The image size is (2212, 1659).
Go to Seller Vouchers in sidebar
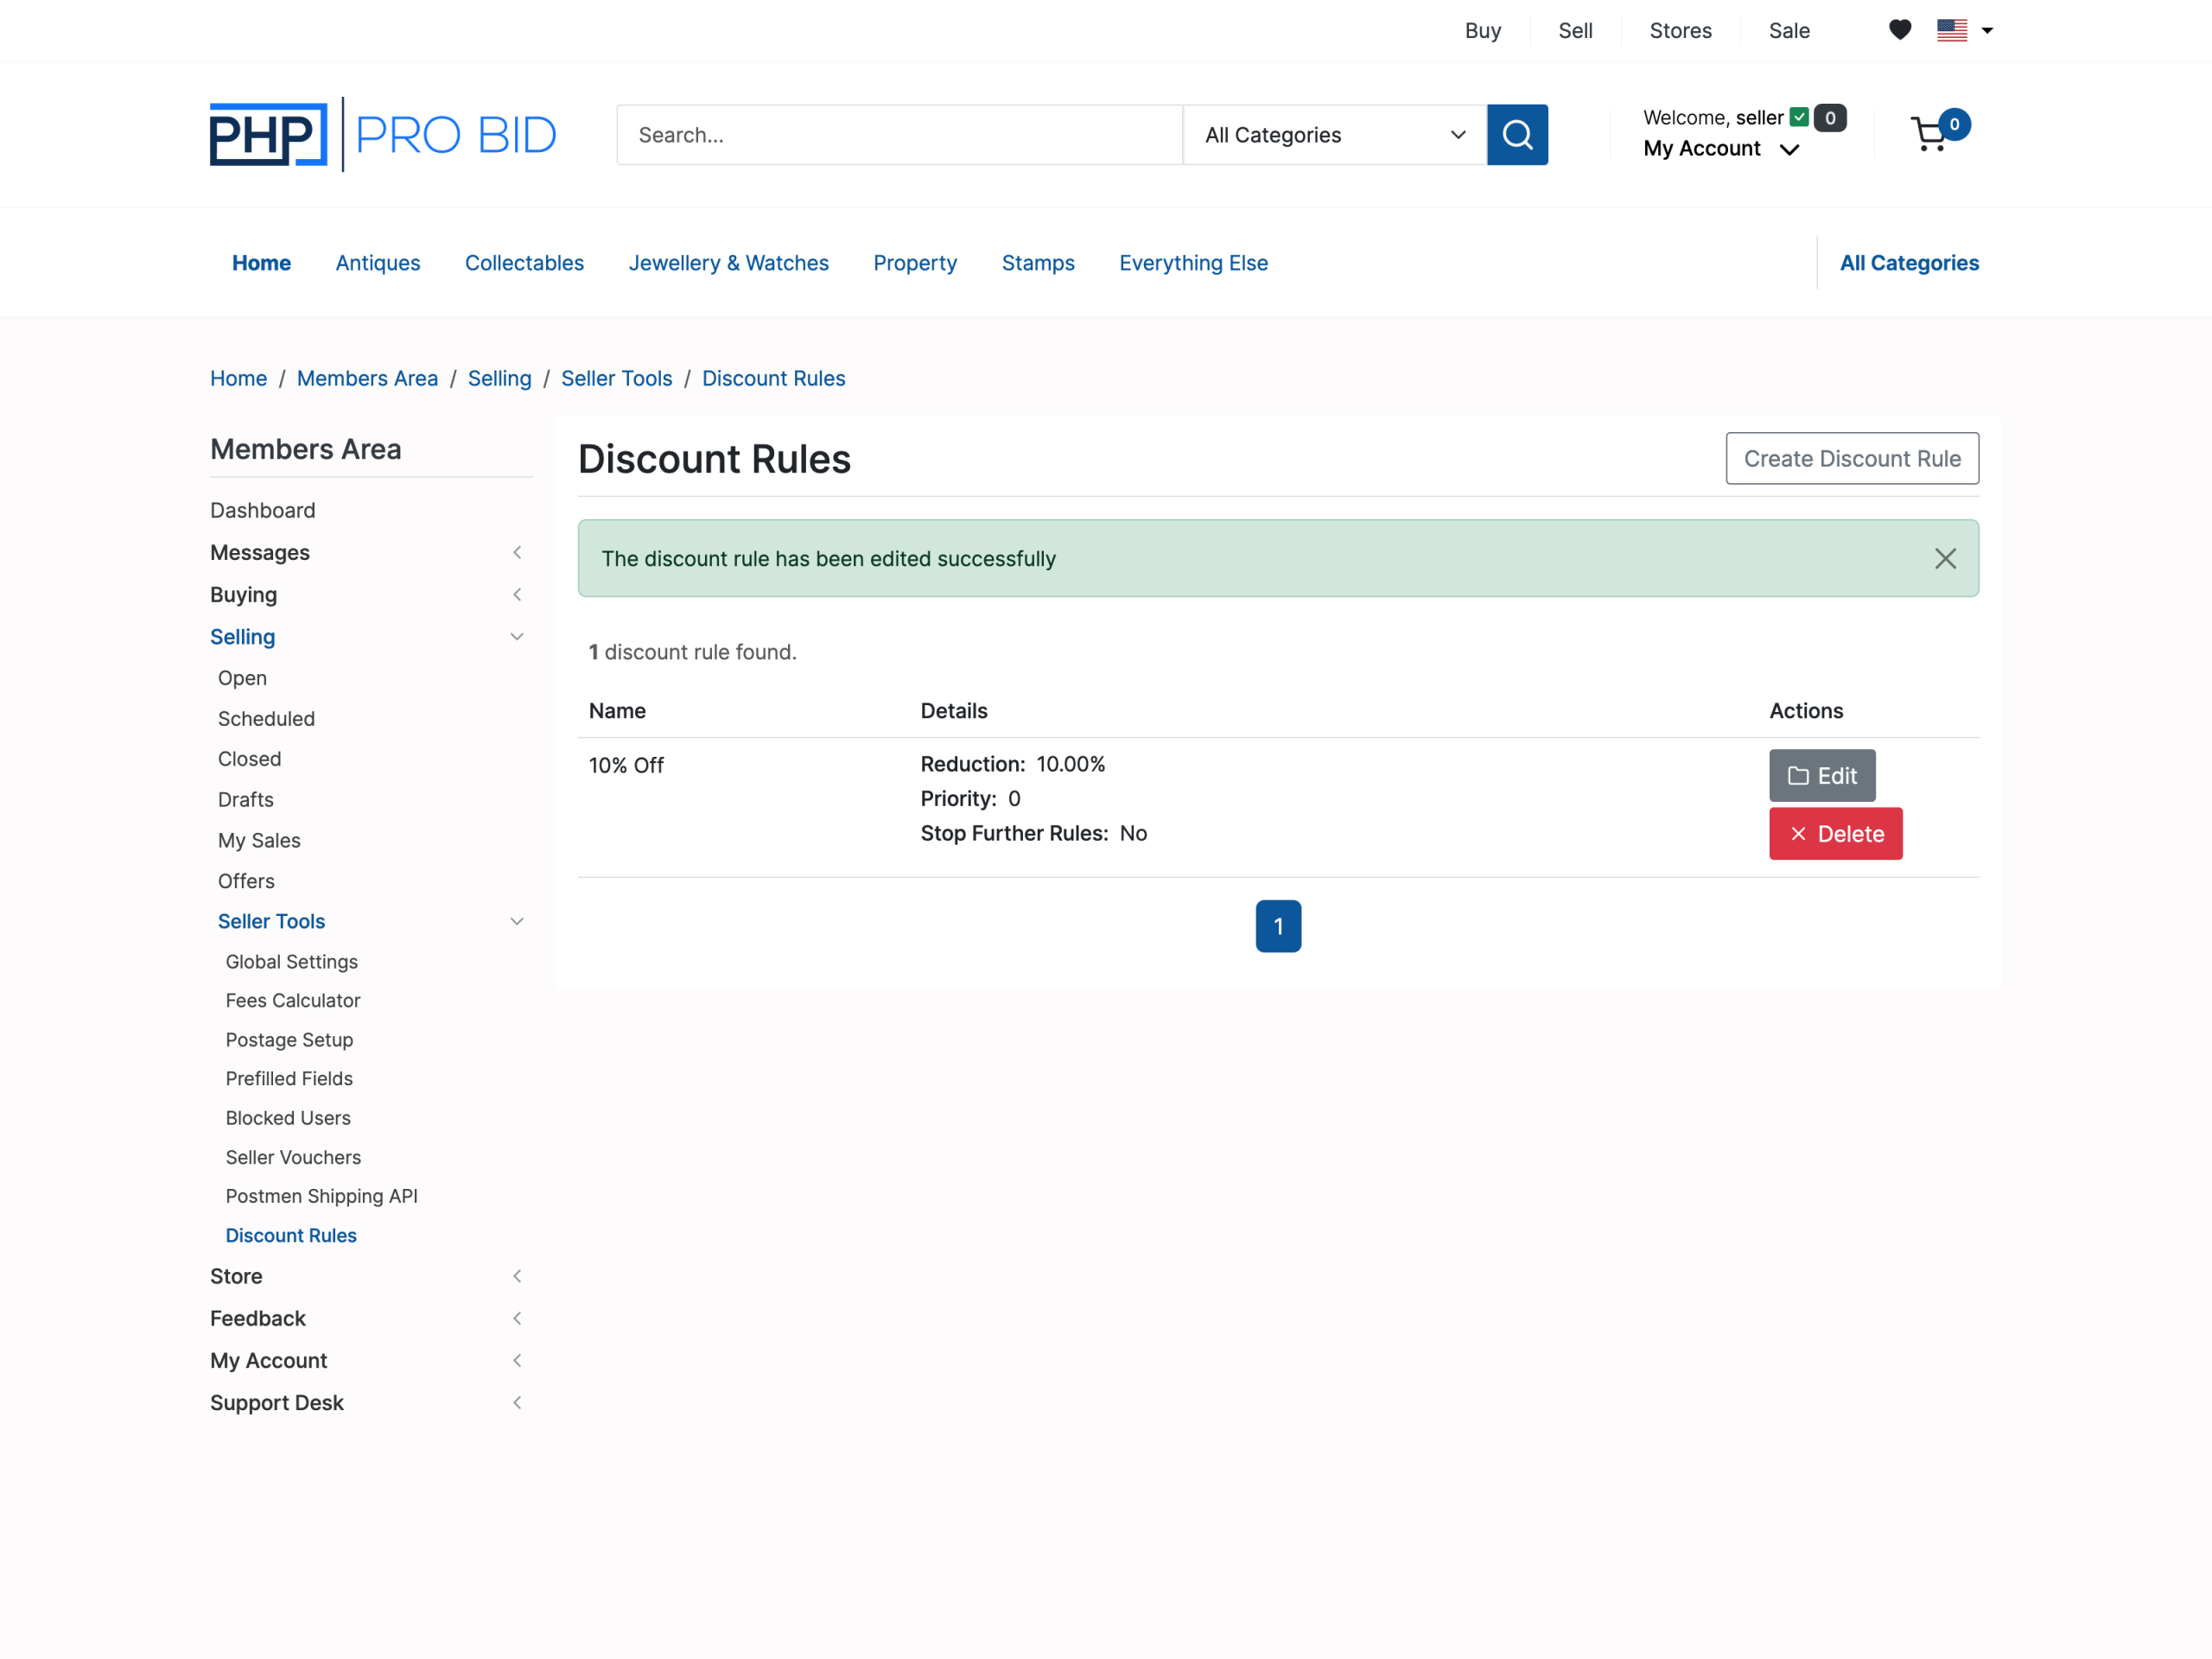(293, 1157)
